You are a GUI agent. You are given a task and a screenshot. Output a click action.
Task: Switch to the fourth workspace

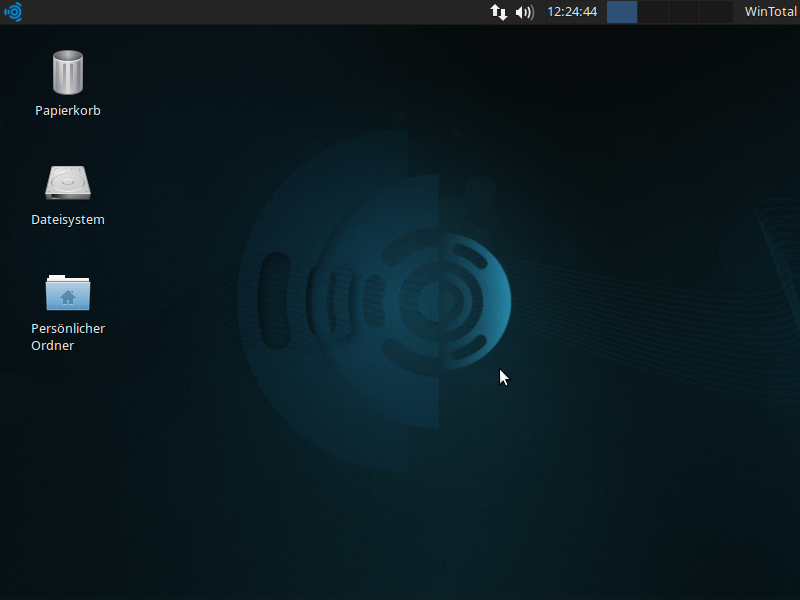click(716, 12)
